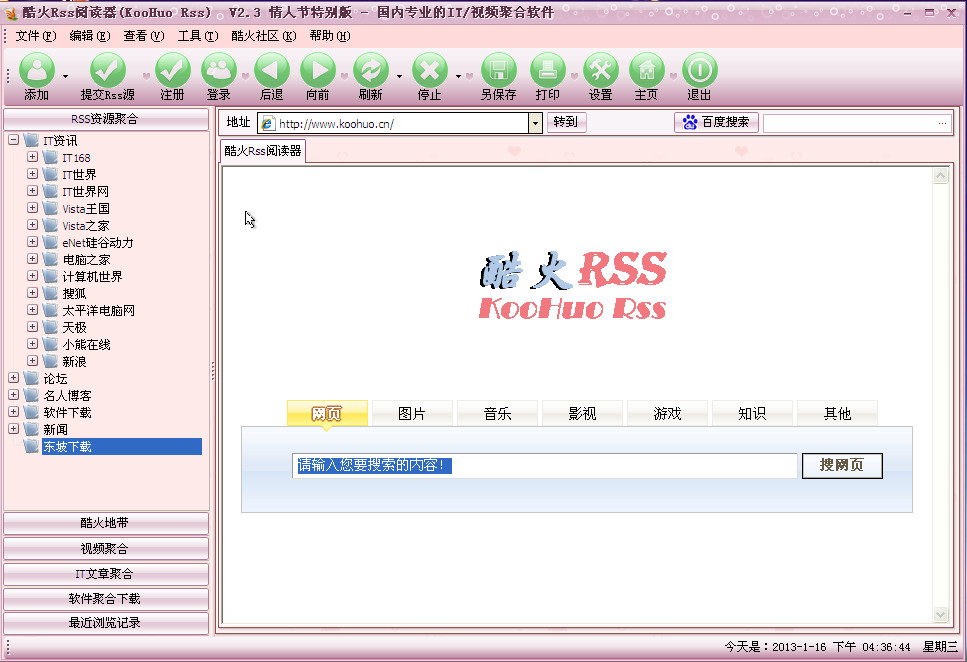The height and width of the screenshot is (662, 967).
Task: Click the application icon in title bar
Action: [x=11, y=12]
